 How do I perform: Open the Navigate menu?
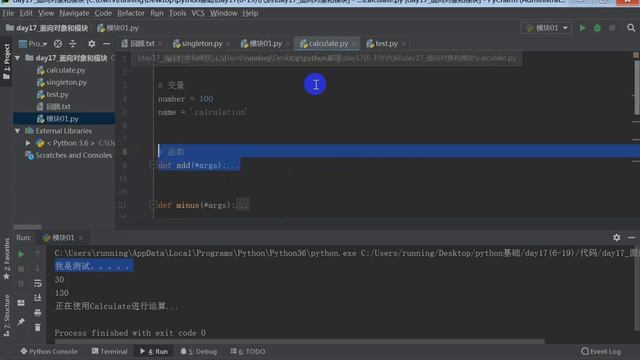[x=74, y=13]
